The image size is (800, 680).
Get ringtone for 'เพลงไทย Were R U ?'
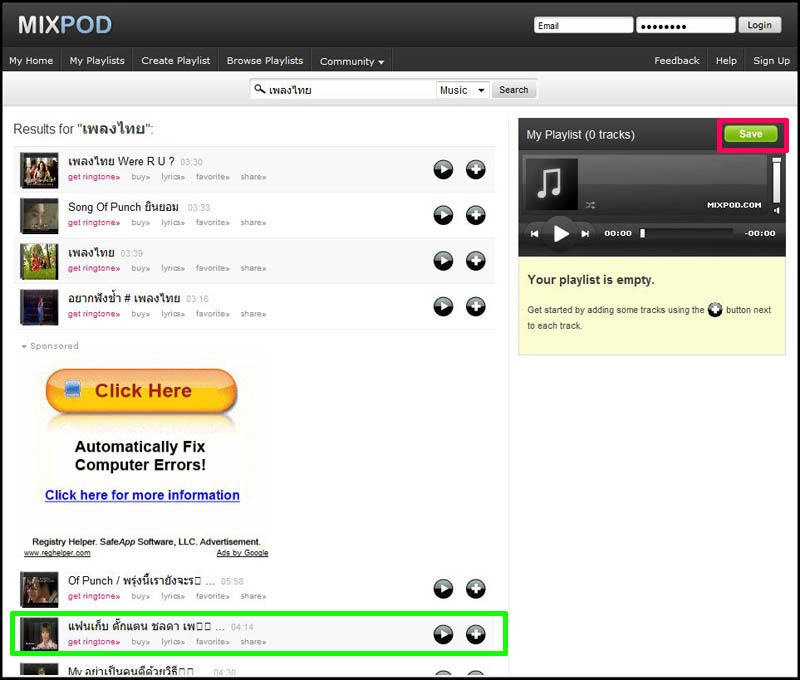pyautogui.click(x=94, y=177)
